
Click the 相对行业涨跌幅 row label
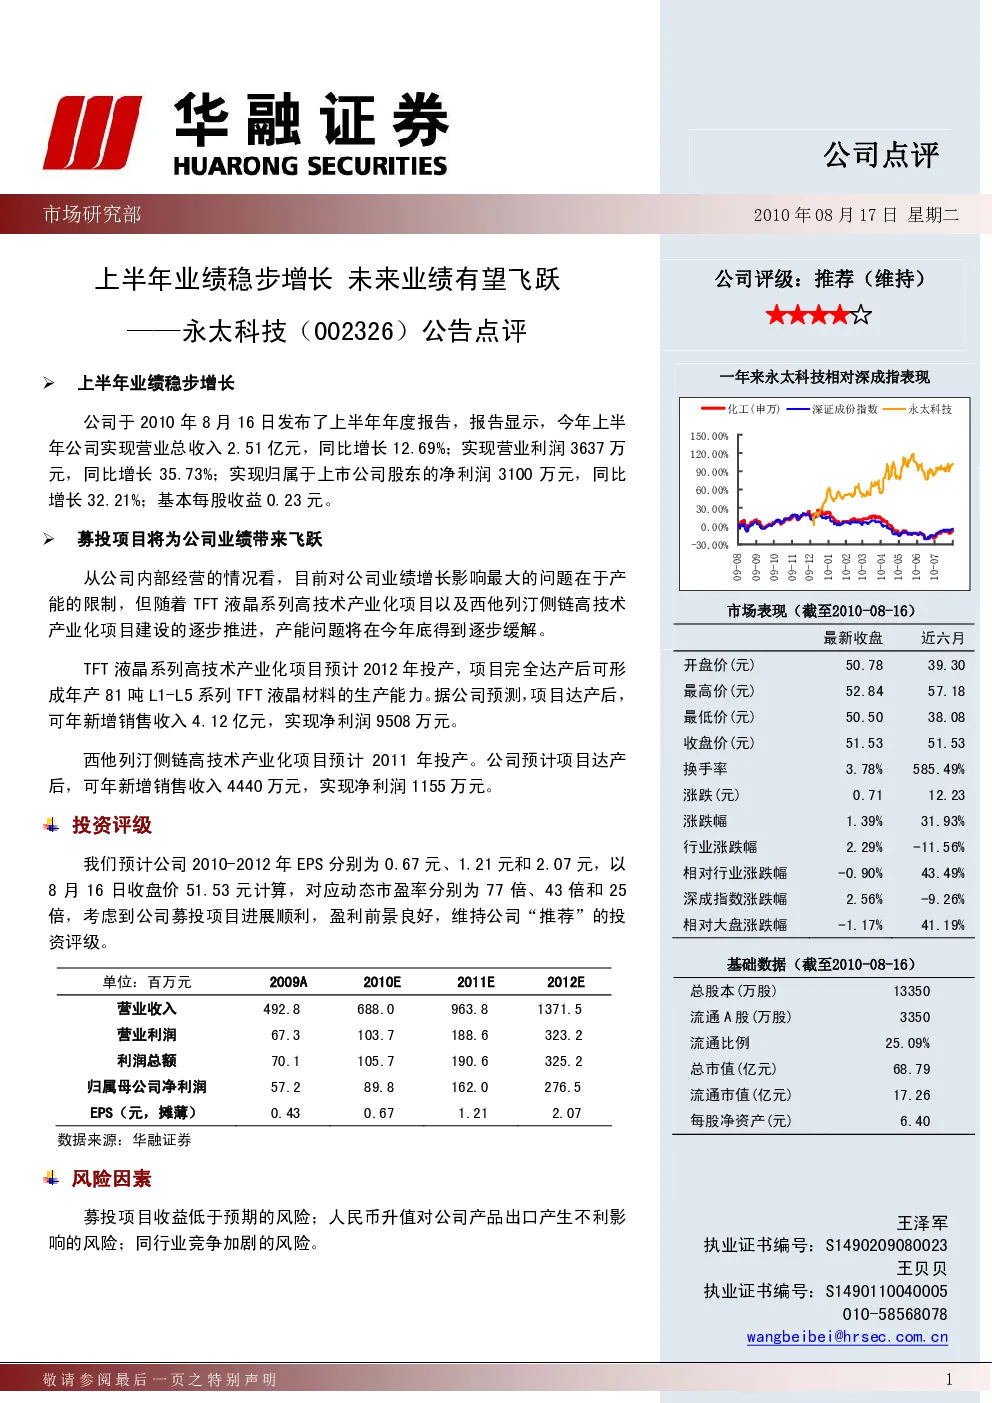[x=735, y=873]
